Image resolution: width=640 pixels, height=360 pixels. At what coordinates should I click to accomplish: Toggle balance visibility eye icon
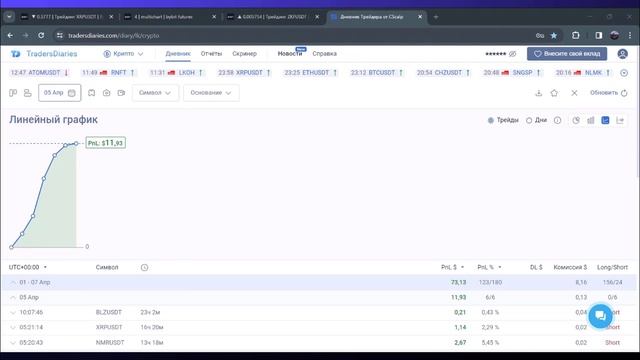tap(512, 54)
